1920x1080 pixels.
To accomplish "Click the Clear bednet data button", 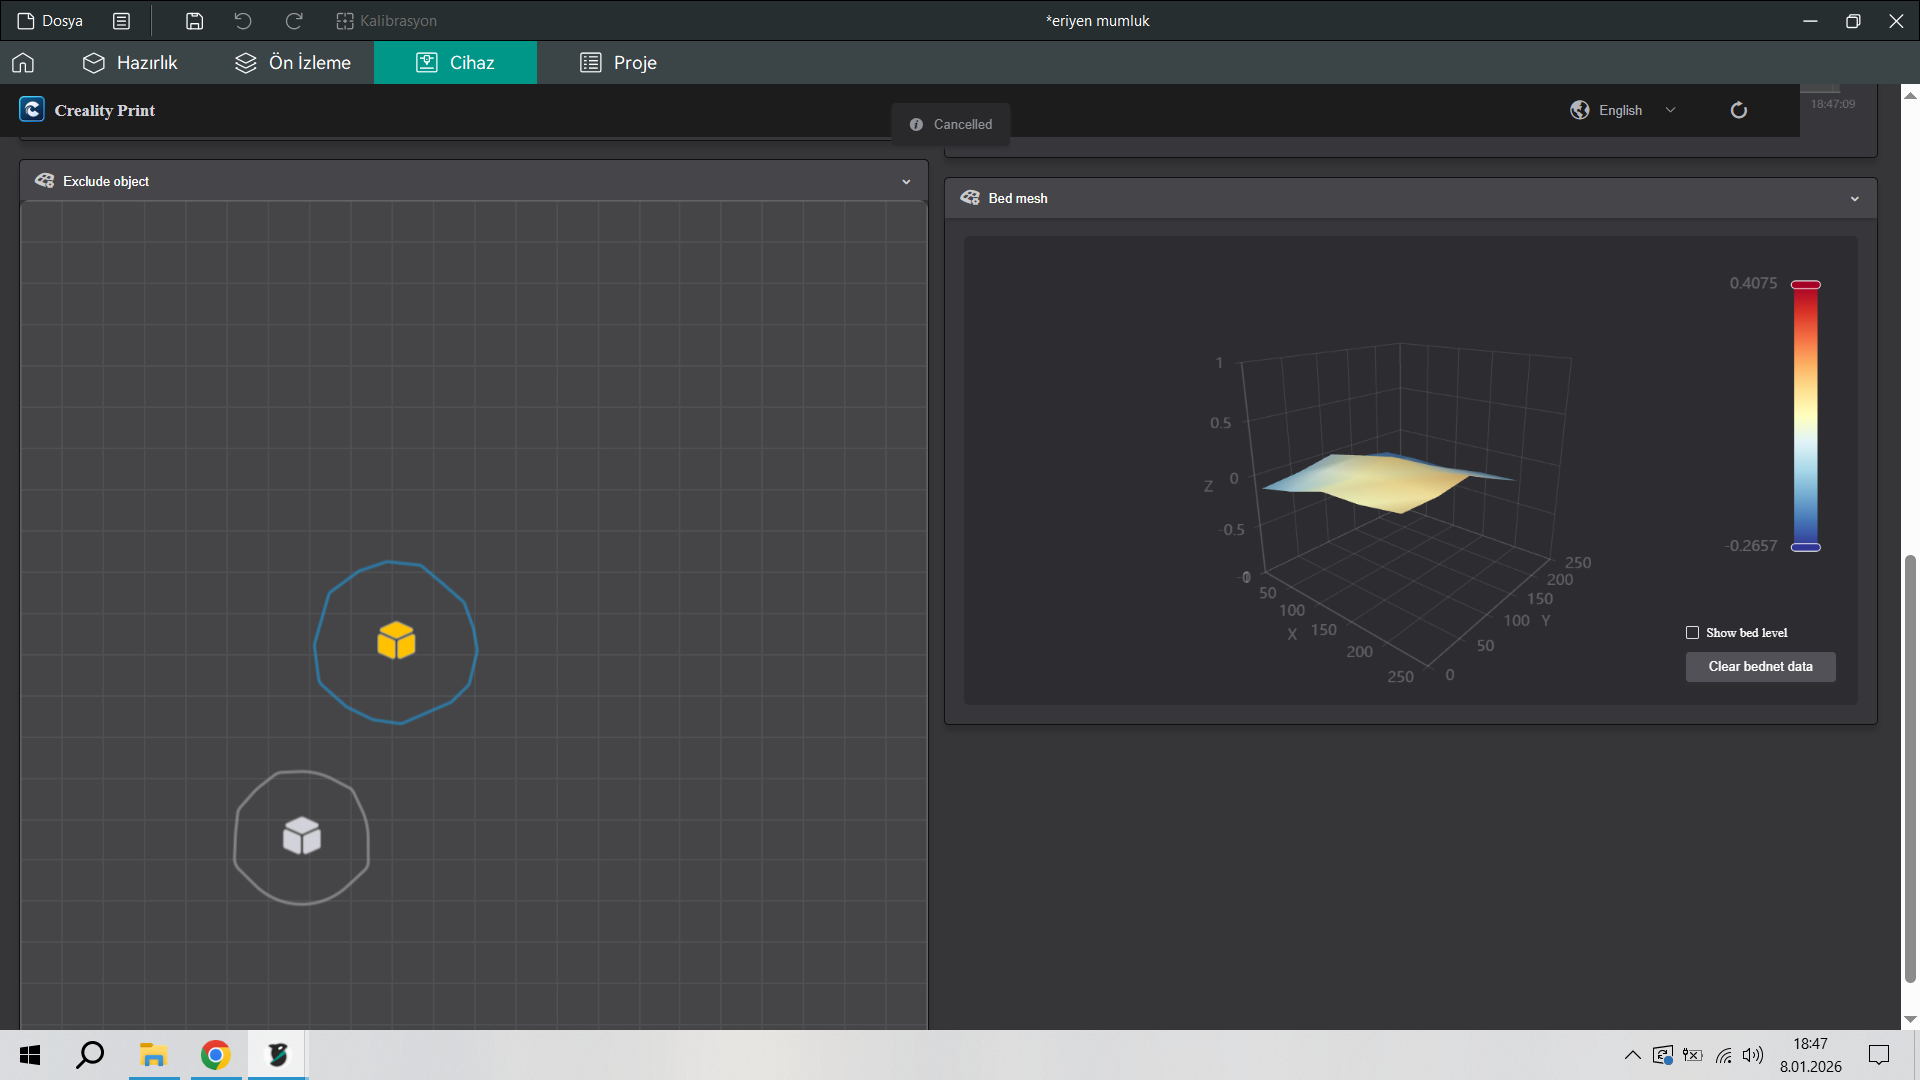I will 1760,667.
